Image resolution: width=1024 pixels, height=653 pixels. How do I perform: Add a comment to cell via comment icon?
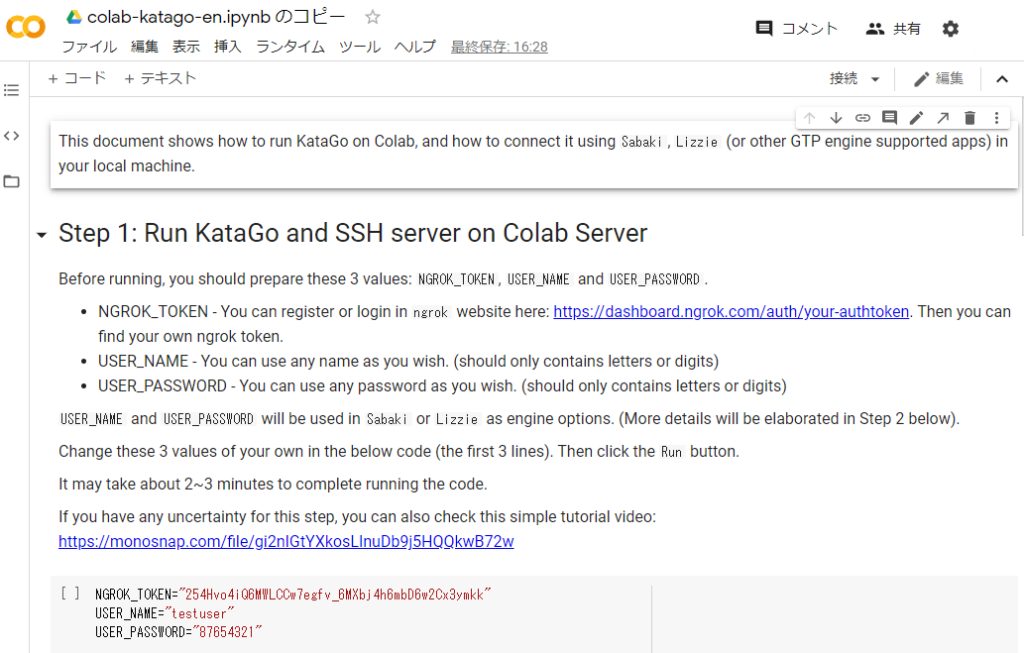tap(889, 118)
